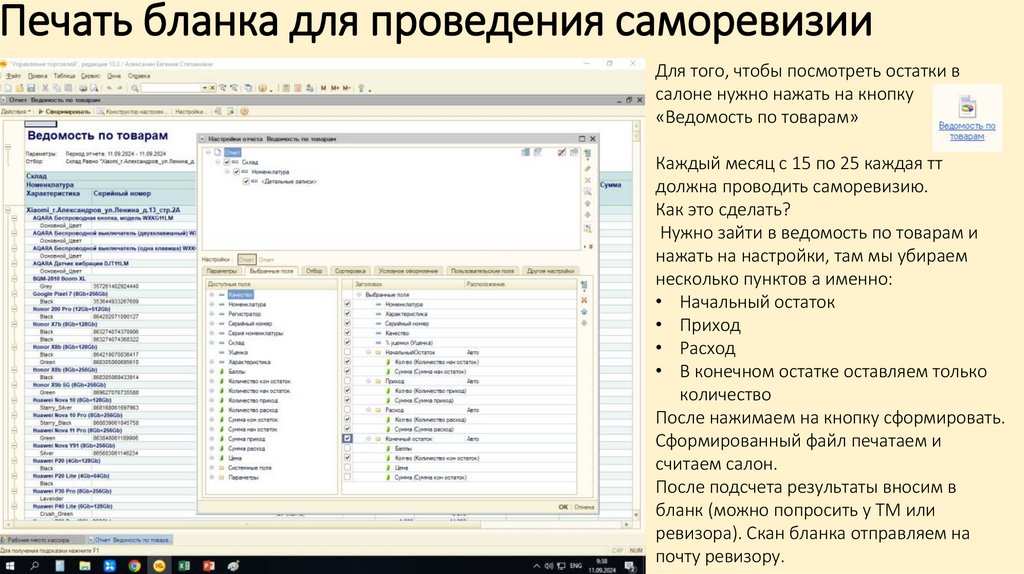The image size is (1024, 574).
Task: Expand Параметры folder in available fields
Action: (x=212, y=477)
